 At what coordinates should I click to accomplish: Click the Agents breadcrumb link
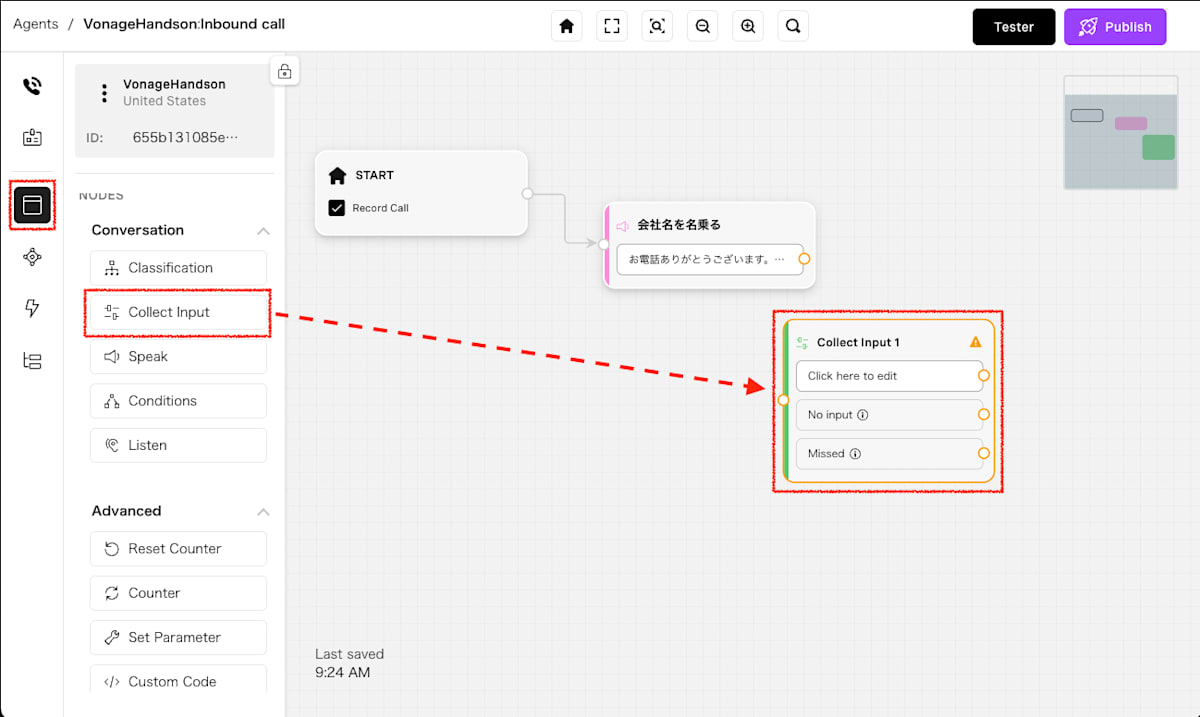(x=36, y=24)
